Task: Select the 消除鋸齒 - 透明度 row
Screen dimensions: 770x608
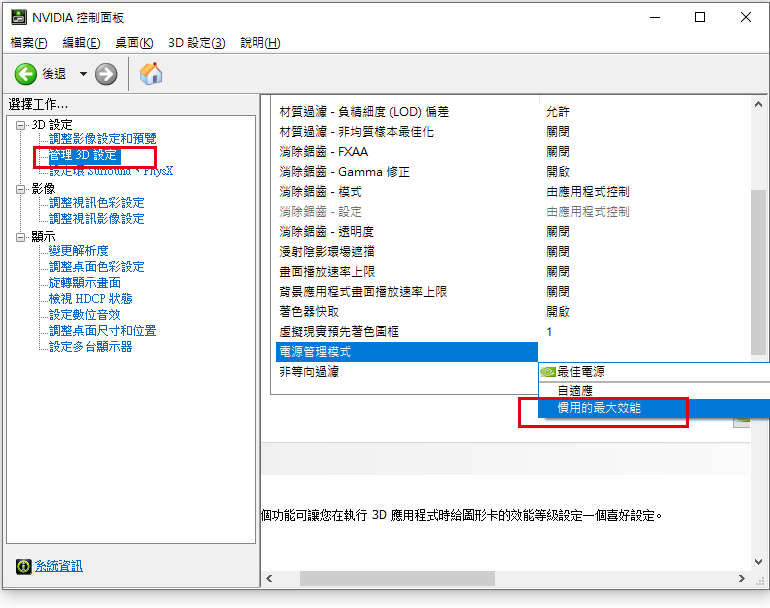Action: click(x=407, y=232)
